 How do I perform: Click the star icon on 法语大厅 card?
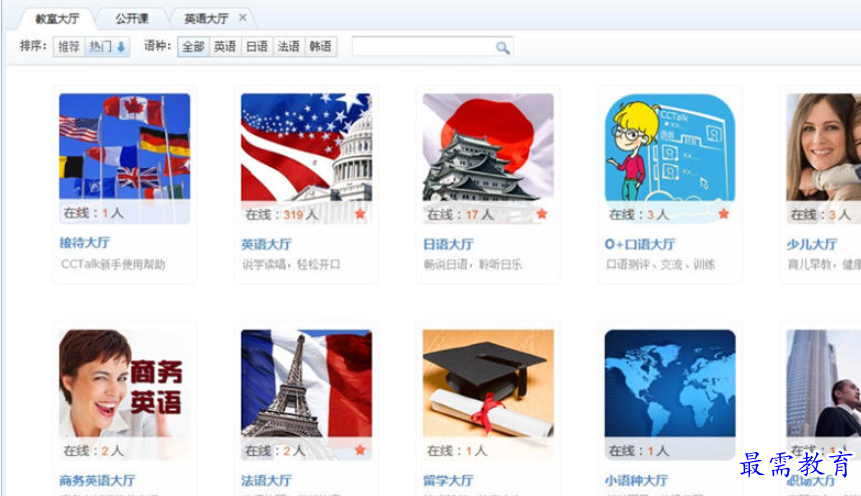pyautogui.click(x=360, y=450)
